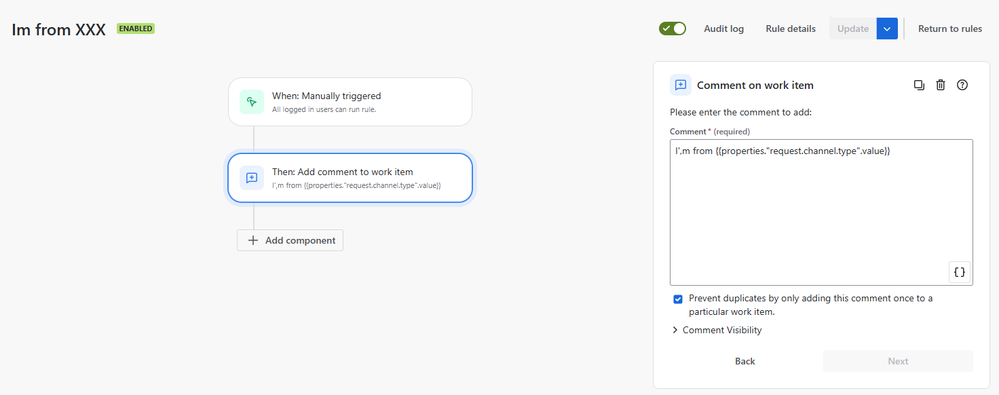Screen dimensions: 999x395
Task: Click inside the Comment text area
Action: coord(821,212)
